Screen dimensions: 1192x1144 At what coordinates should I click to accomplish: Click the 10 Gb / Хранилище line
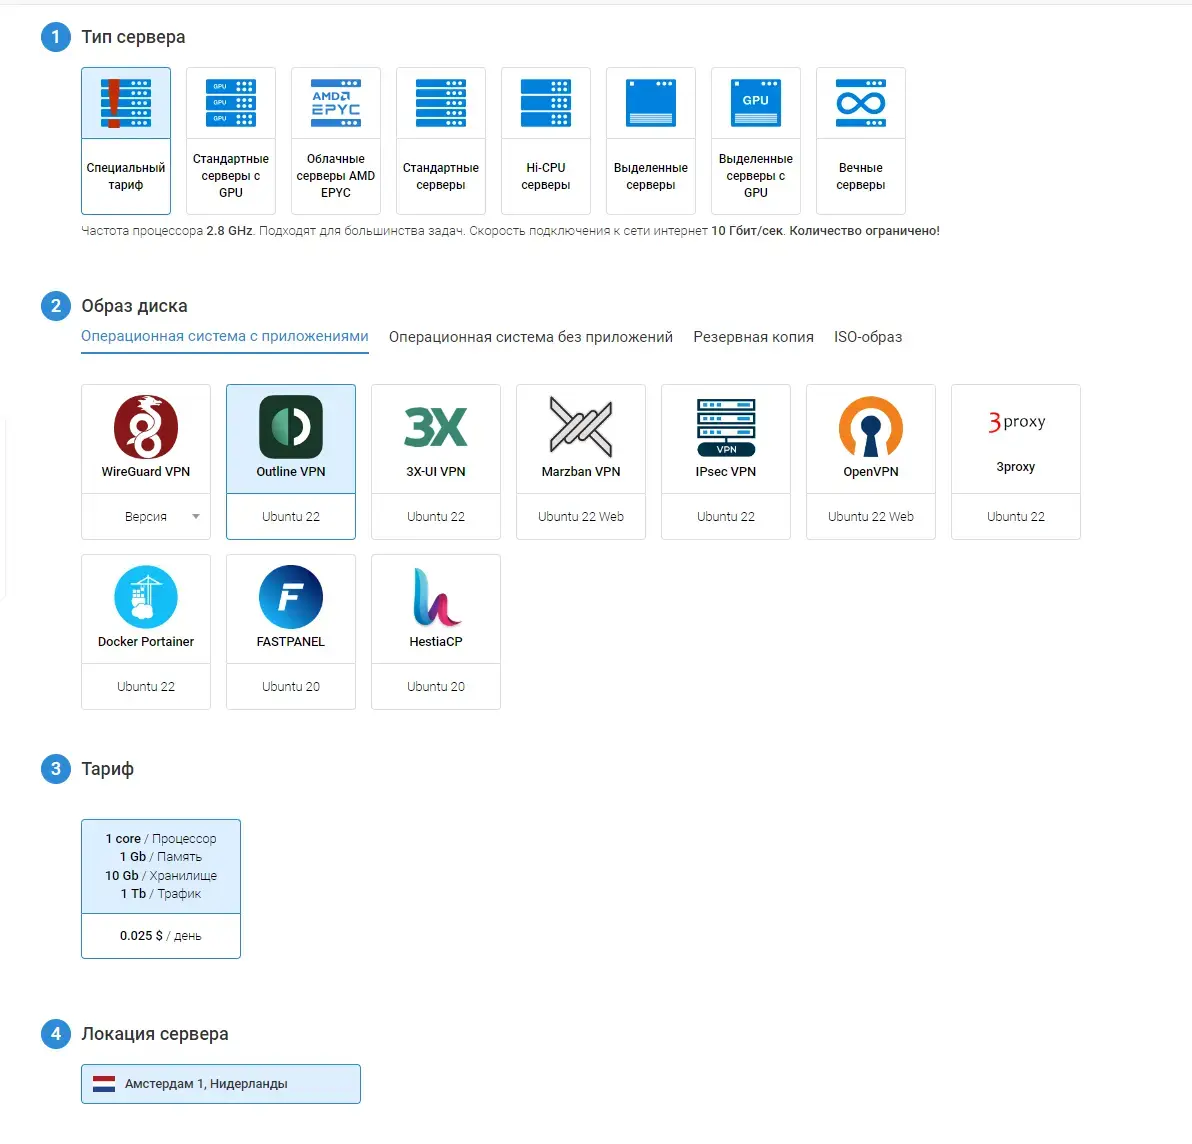tap(161, 876)
